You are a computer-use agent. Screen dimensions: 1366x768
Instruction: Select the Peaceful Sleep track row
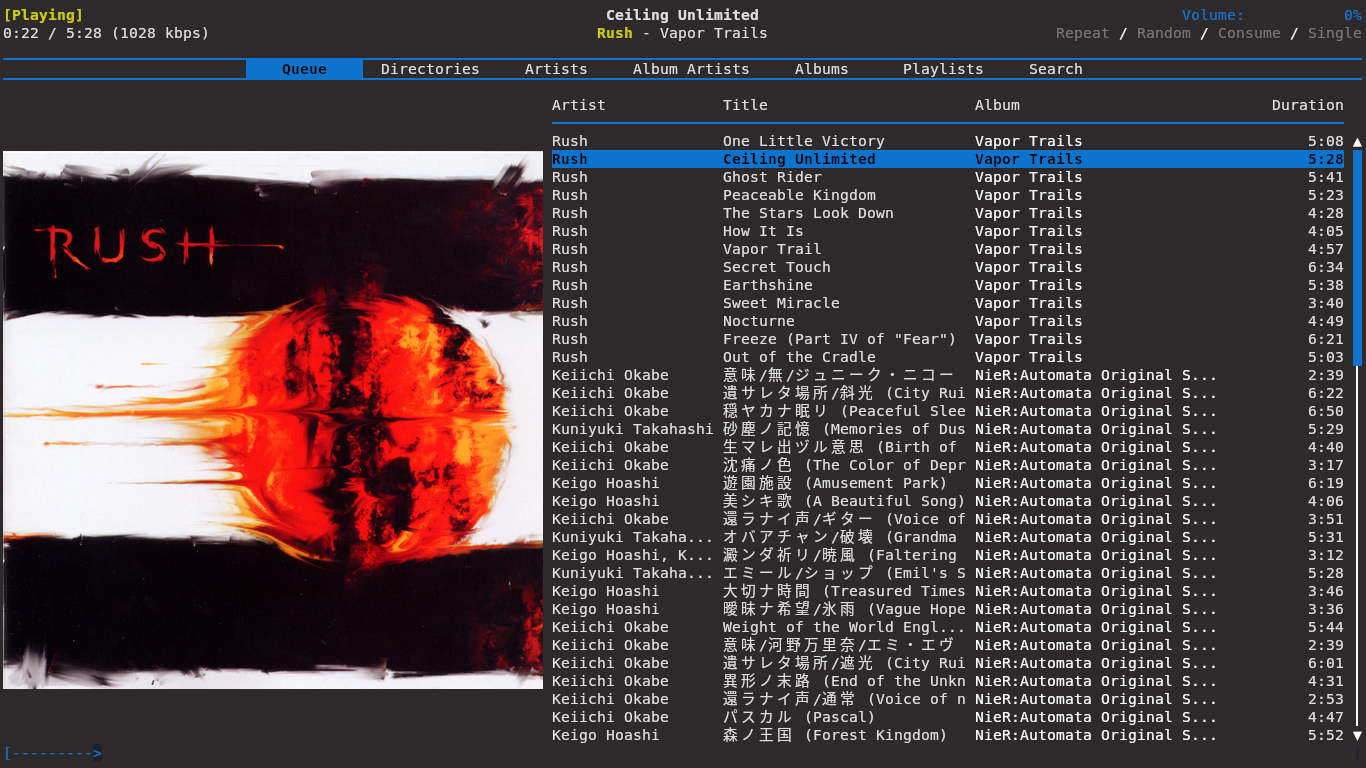948,411
